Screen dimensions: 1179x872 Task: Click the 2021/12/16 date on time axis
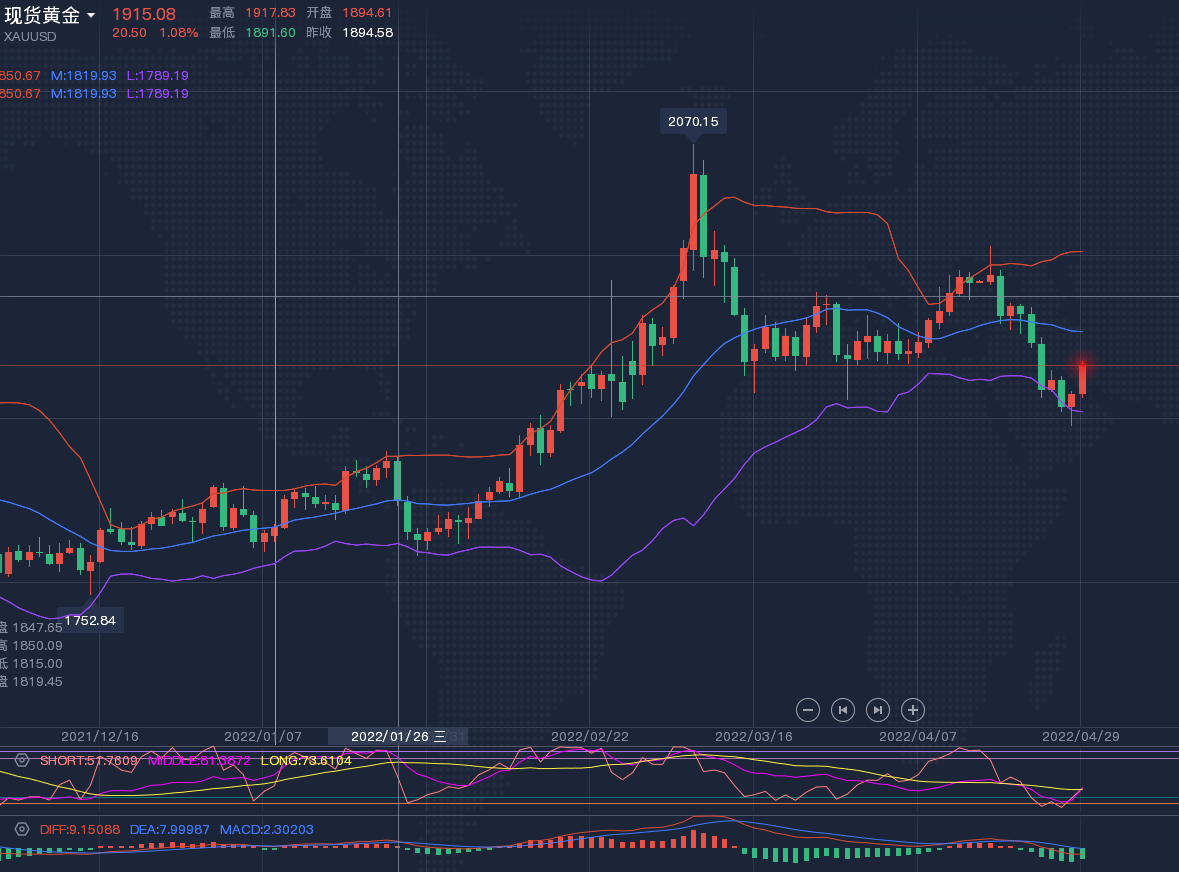point(100,736)
